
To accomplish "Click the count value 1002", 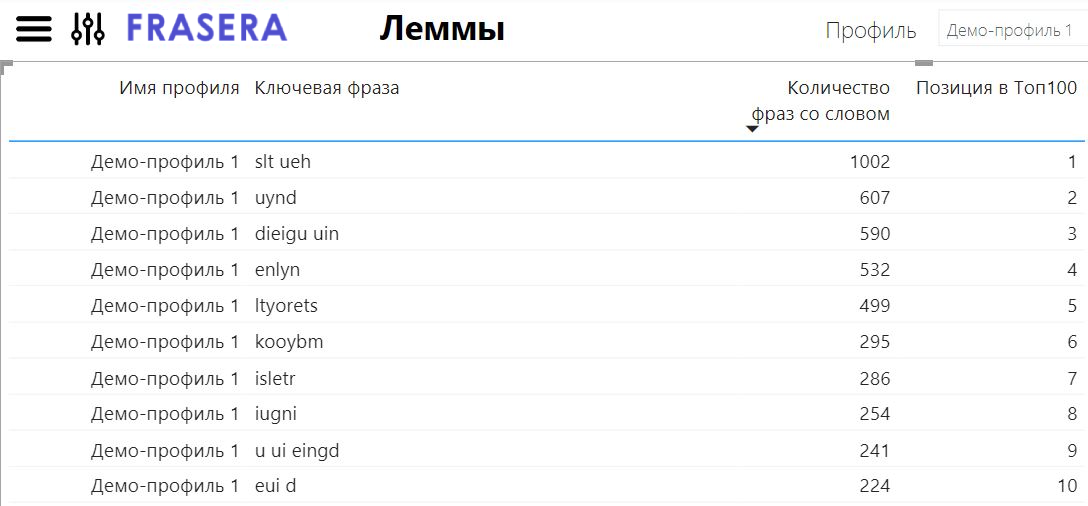I will (868, 162).
